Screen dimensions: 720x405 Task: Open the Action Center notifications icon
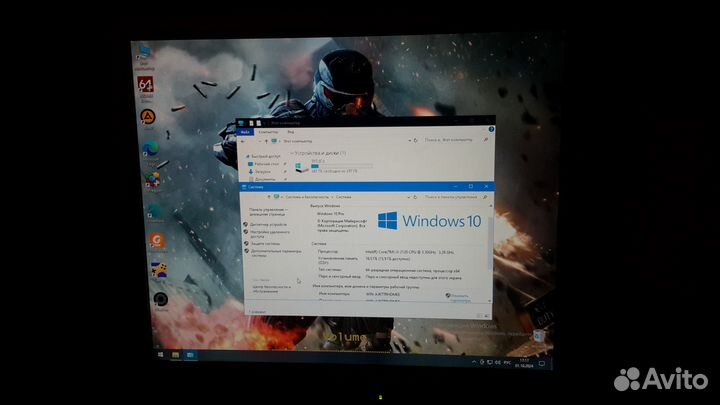[x=542, y=364]
